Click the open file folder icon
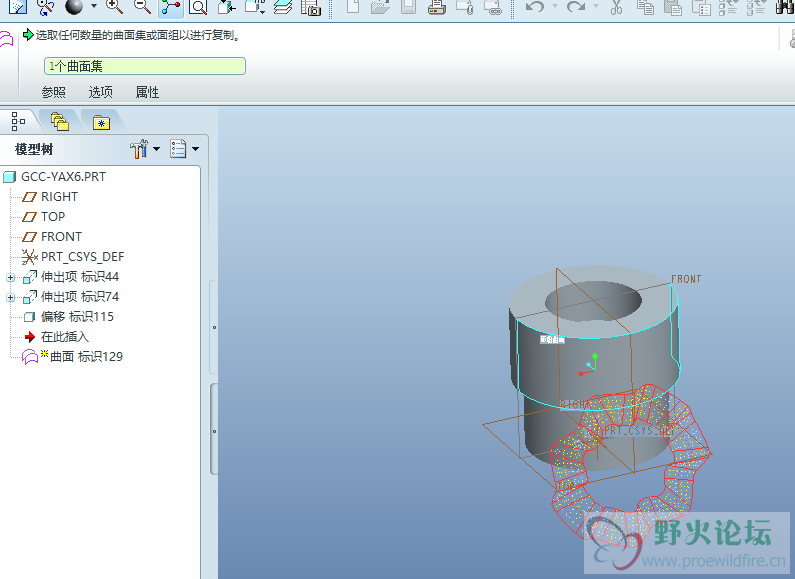Image resolution: width=795 pixels, height=579 pixels. click(x=380, y=7)
